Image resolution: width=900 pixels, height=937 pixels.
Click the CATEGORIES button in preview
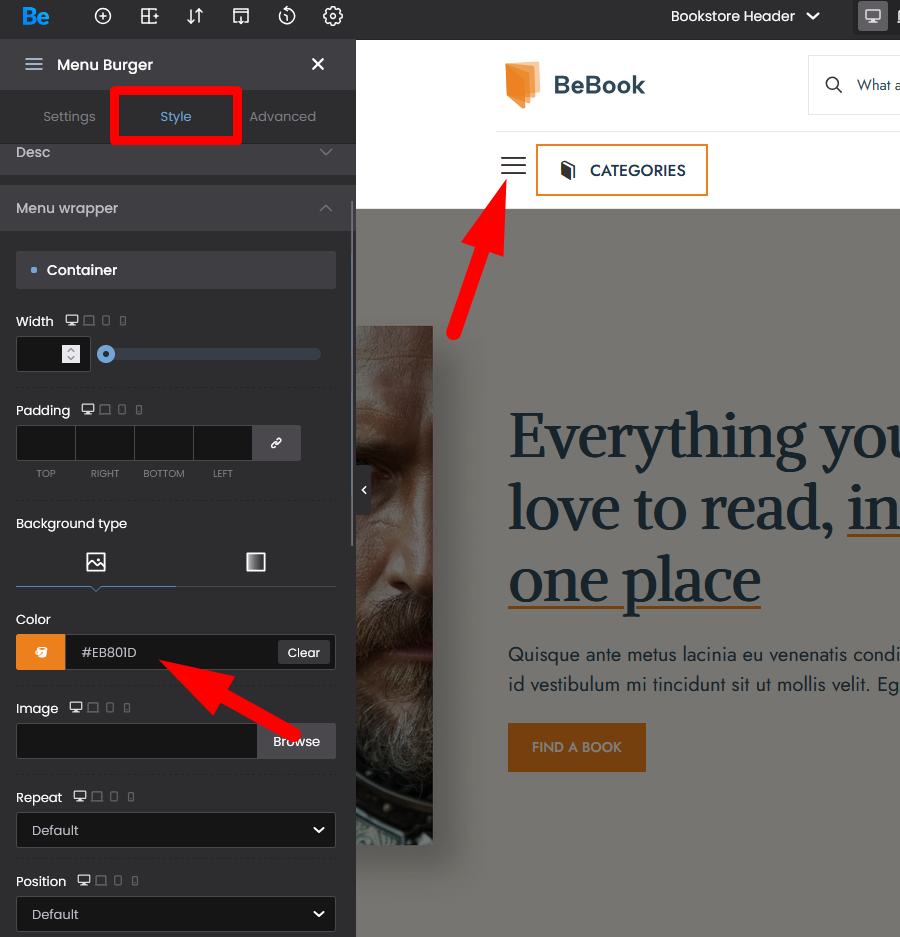click(622, 170)
